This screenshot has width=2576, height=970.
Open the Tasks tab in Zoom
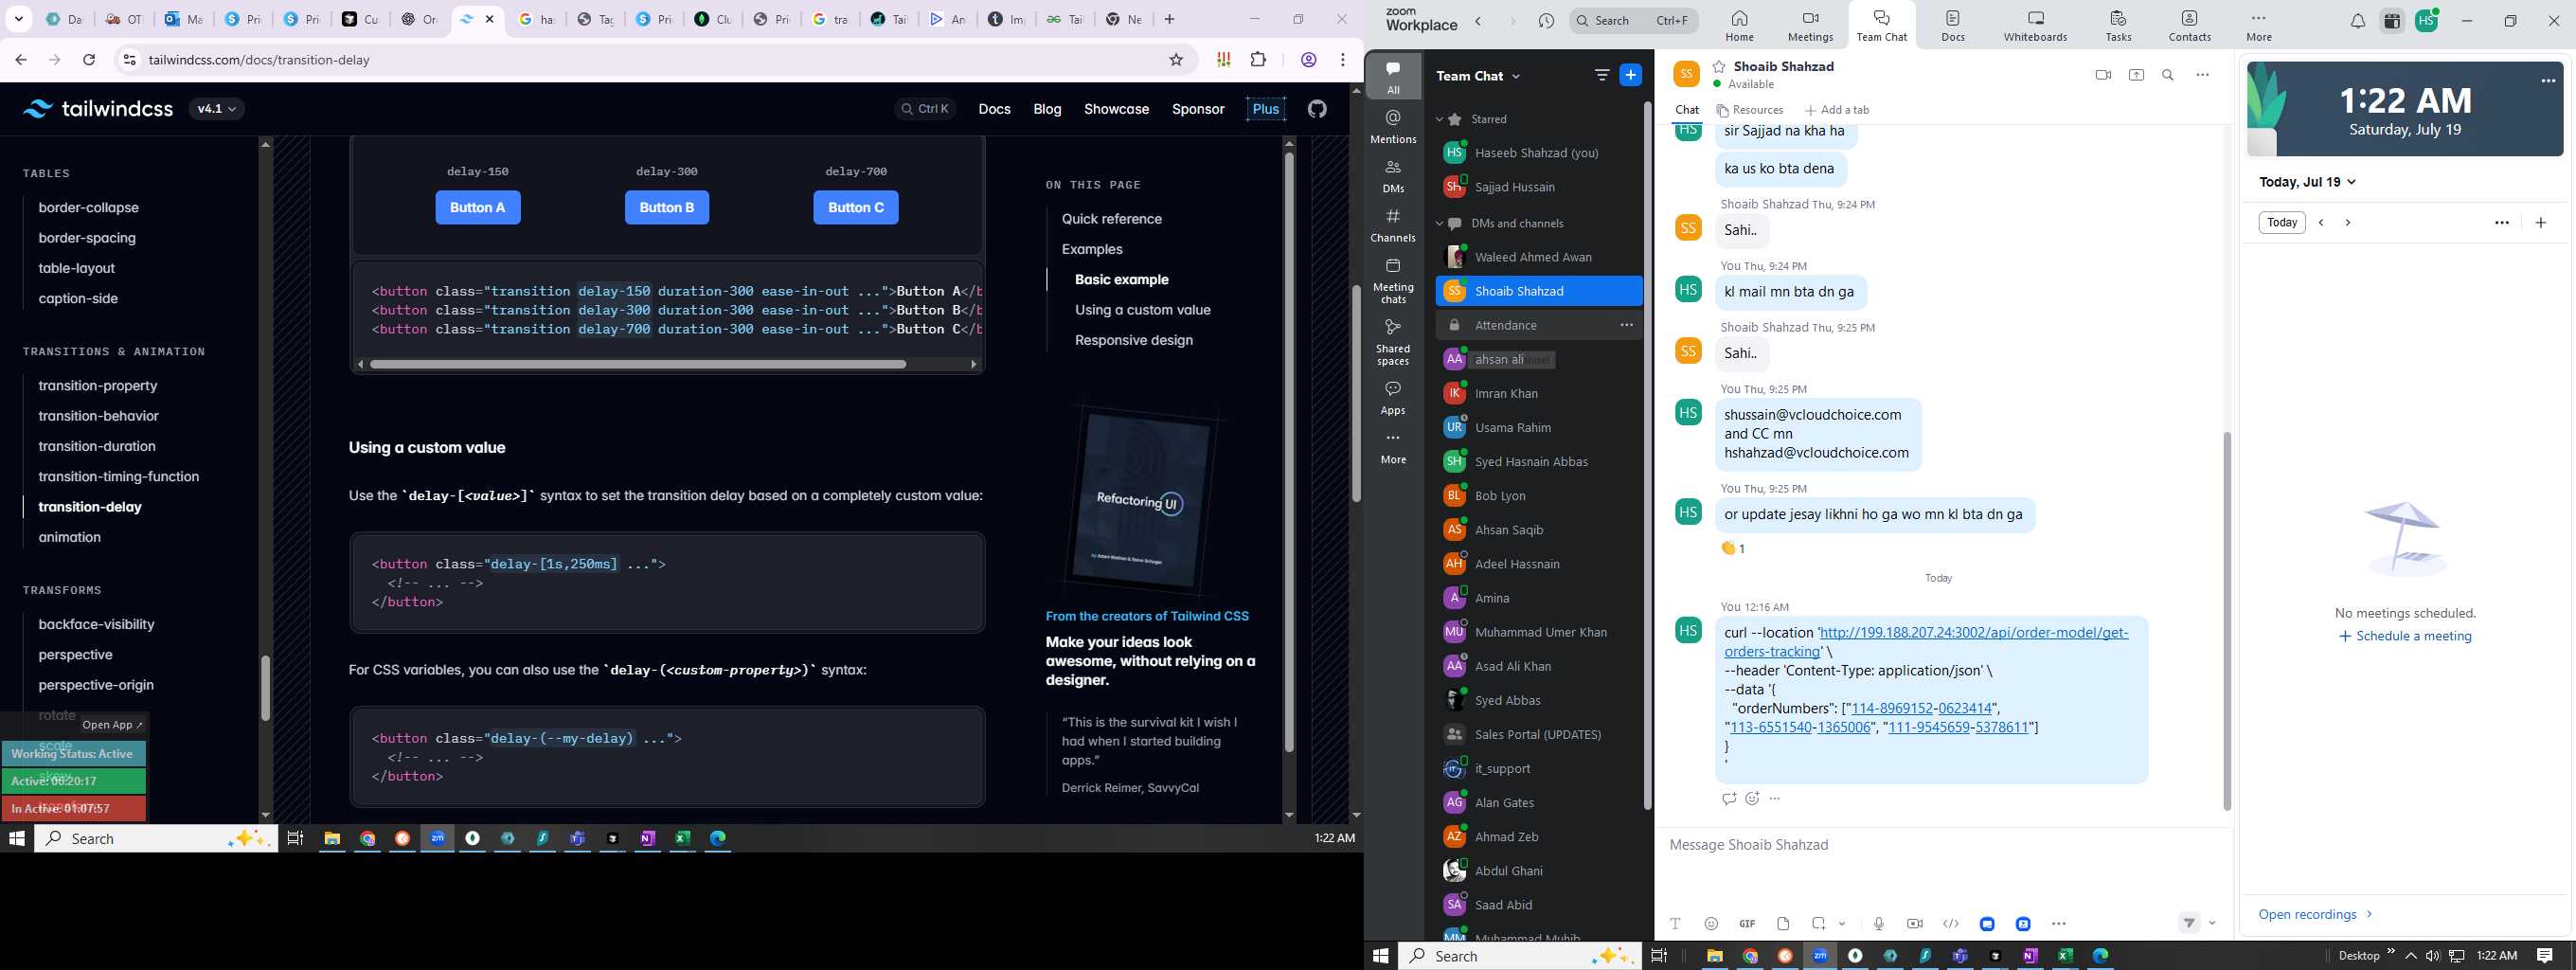pos(2118,25)
